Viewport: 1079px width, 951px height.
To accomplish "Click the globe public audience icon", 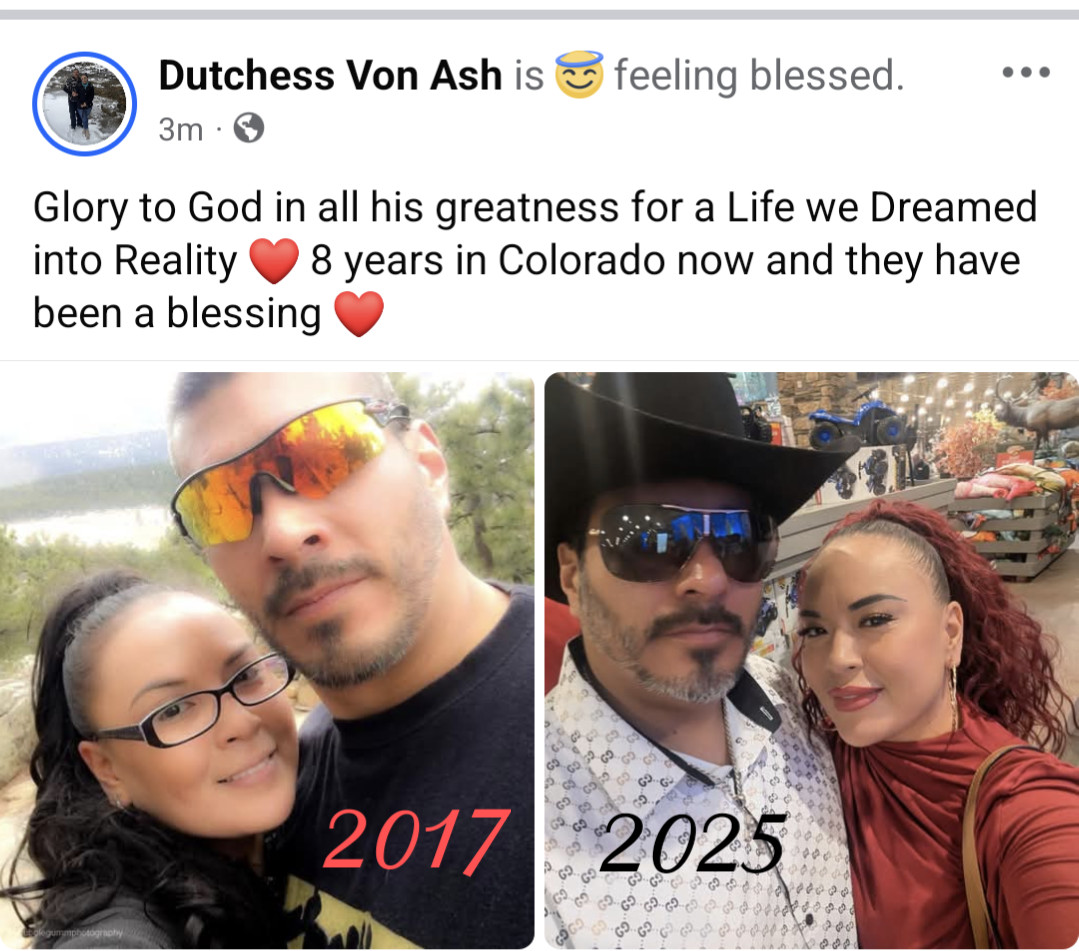I will coord(248,128).
